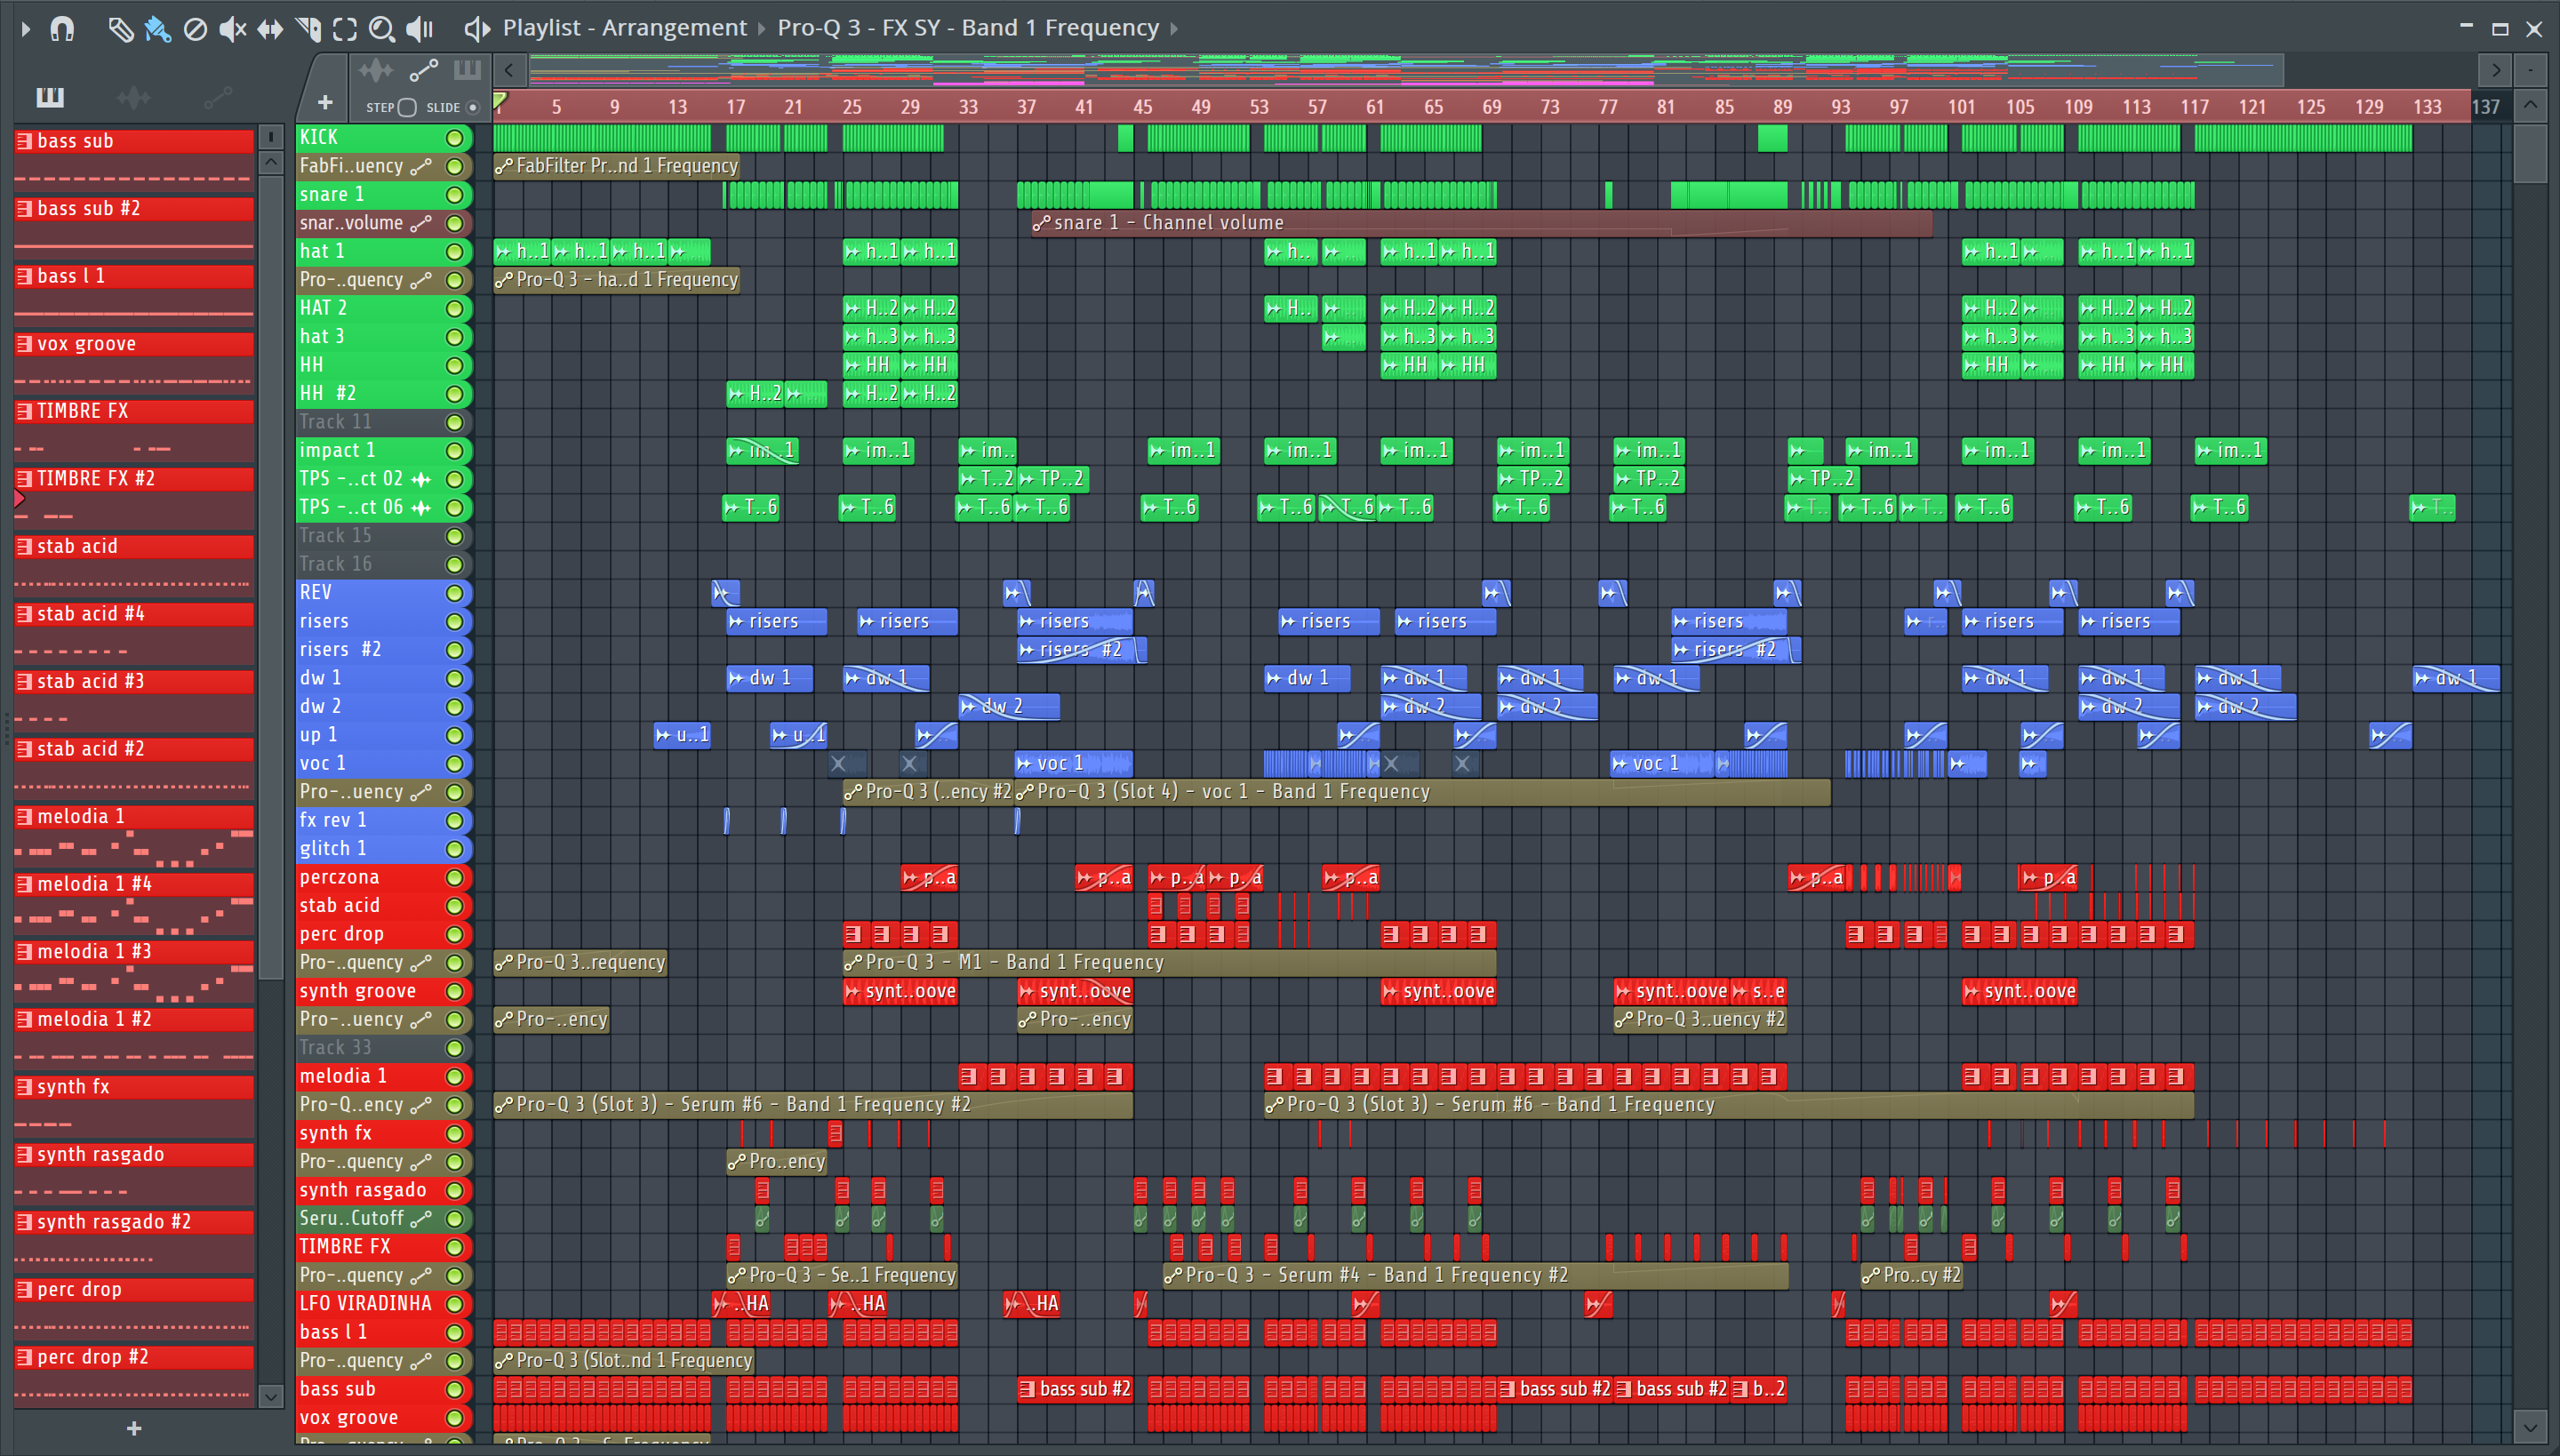Select the Playback speaker tool
The width and height of the screenshot is (2560, 1456).
coord(420,29)
